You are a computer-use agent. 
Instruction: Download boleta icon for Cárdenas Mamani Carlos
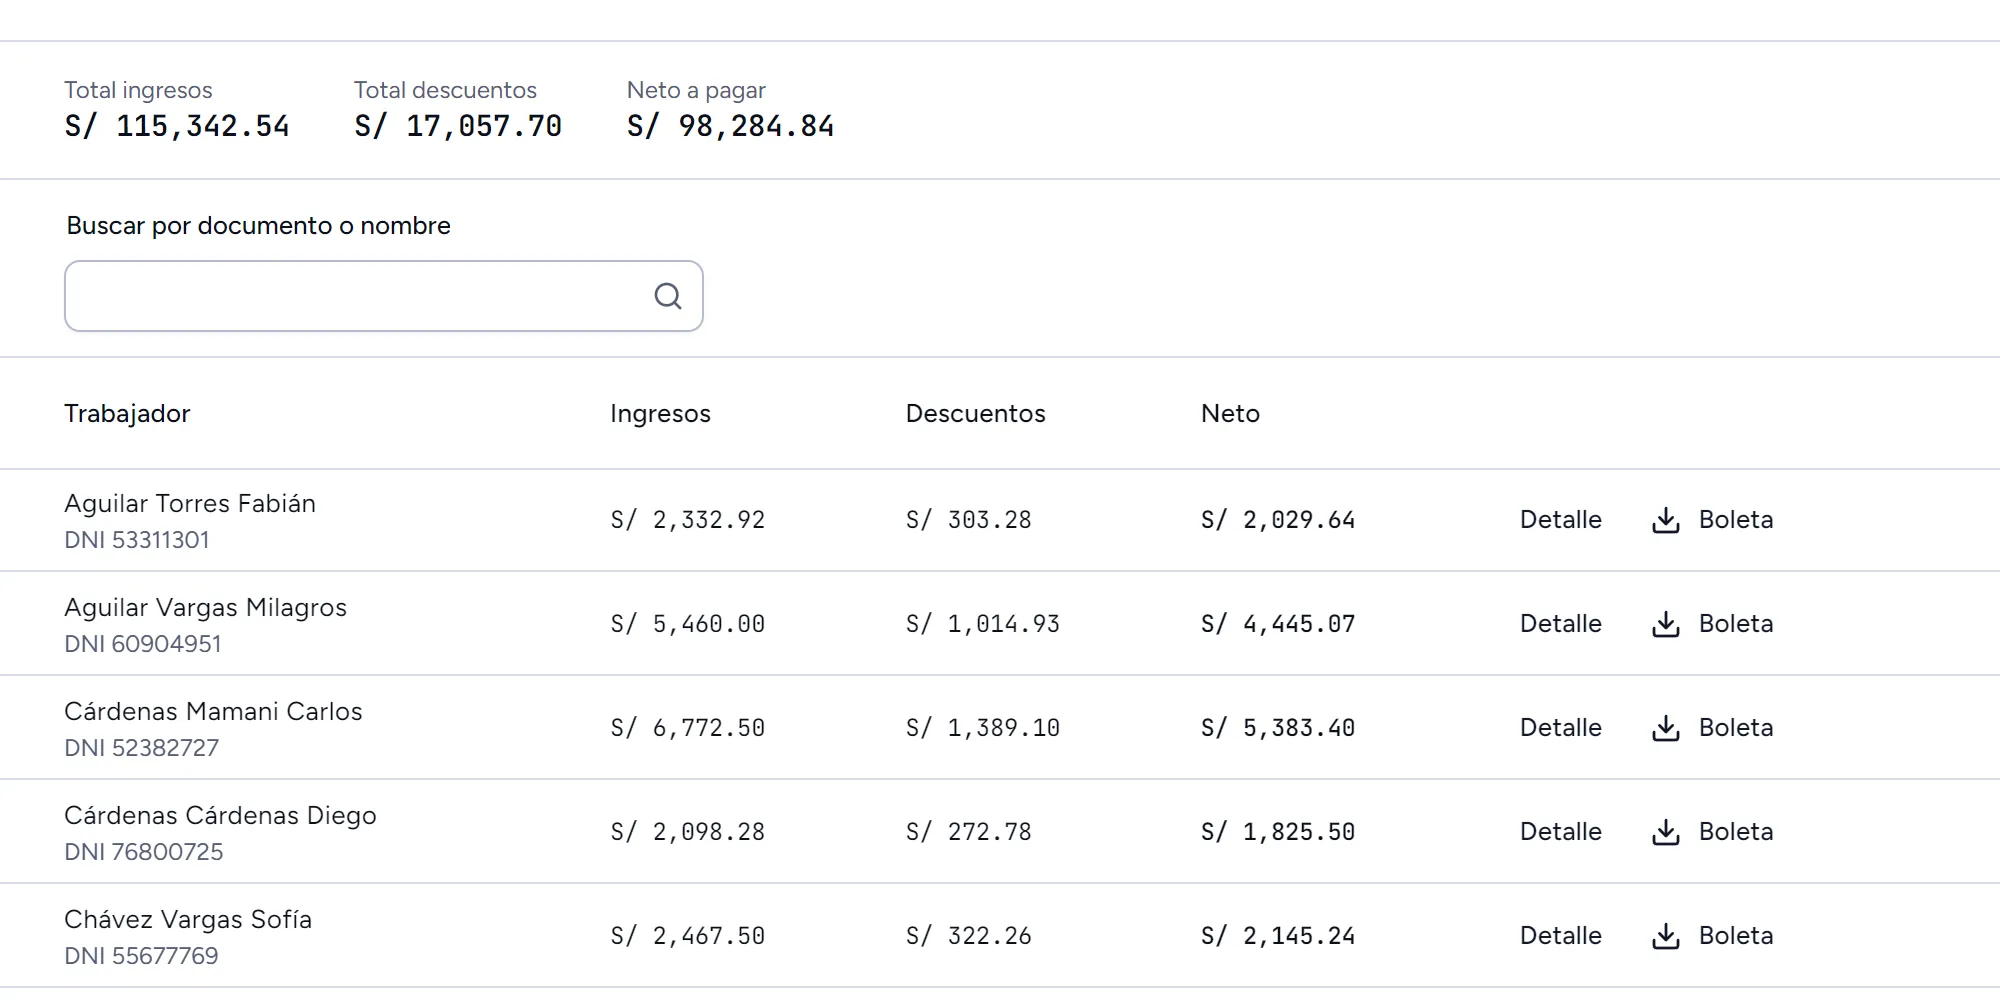1666,728
